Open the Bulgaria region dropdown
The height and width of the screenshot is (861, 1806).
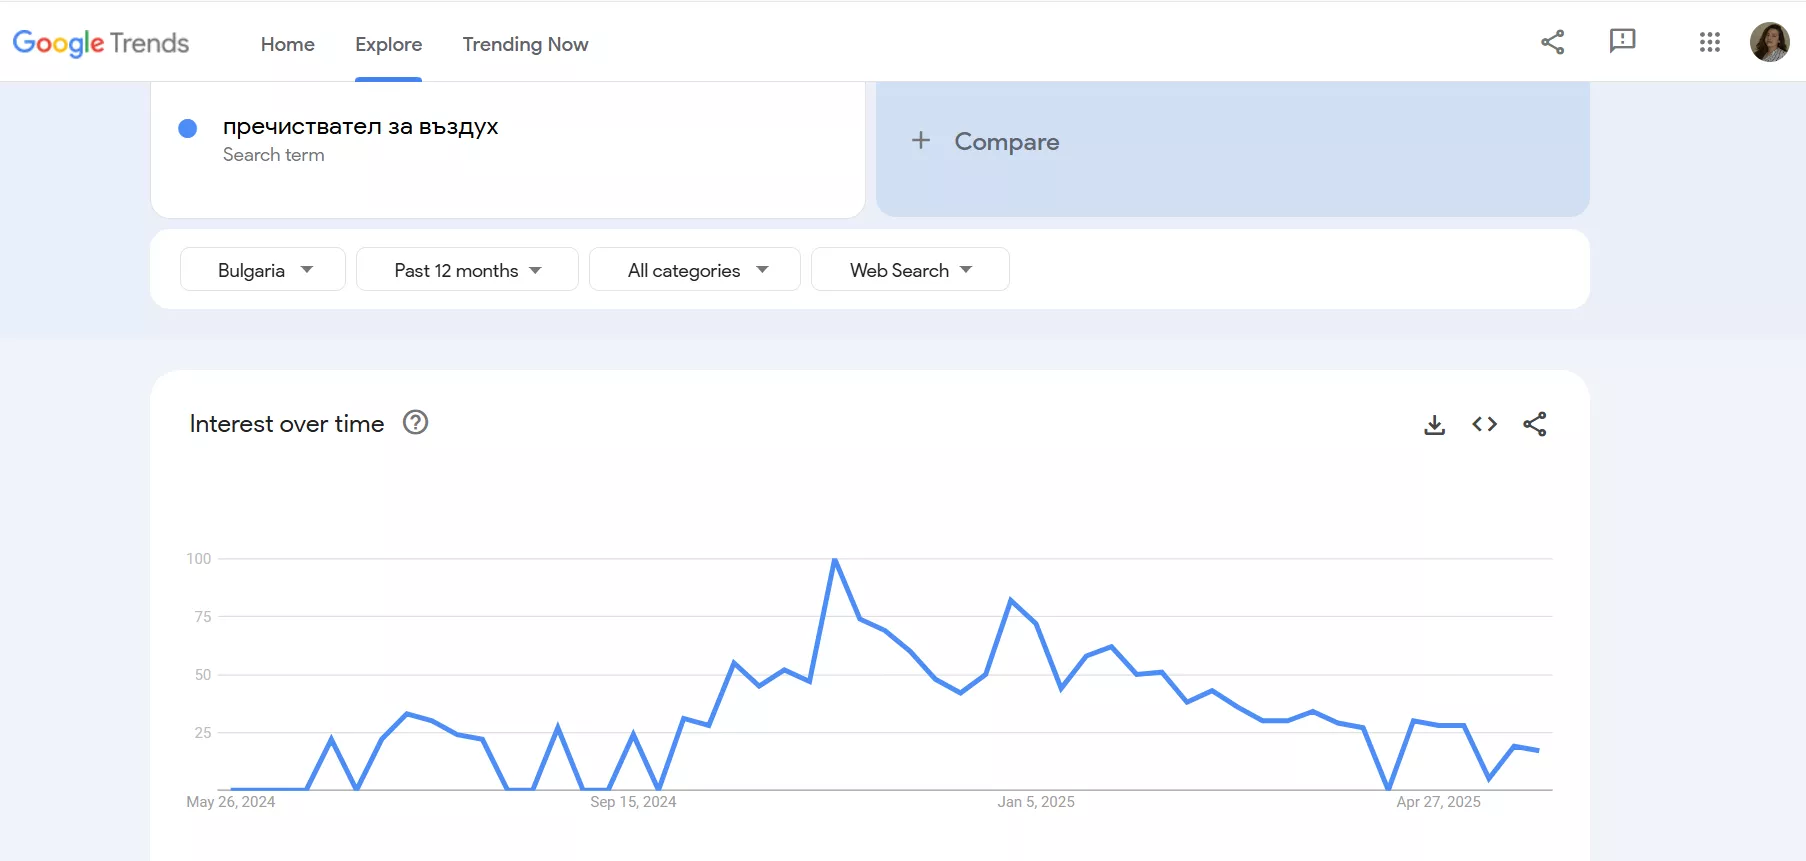click(263, 270)
